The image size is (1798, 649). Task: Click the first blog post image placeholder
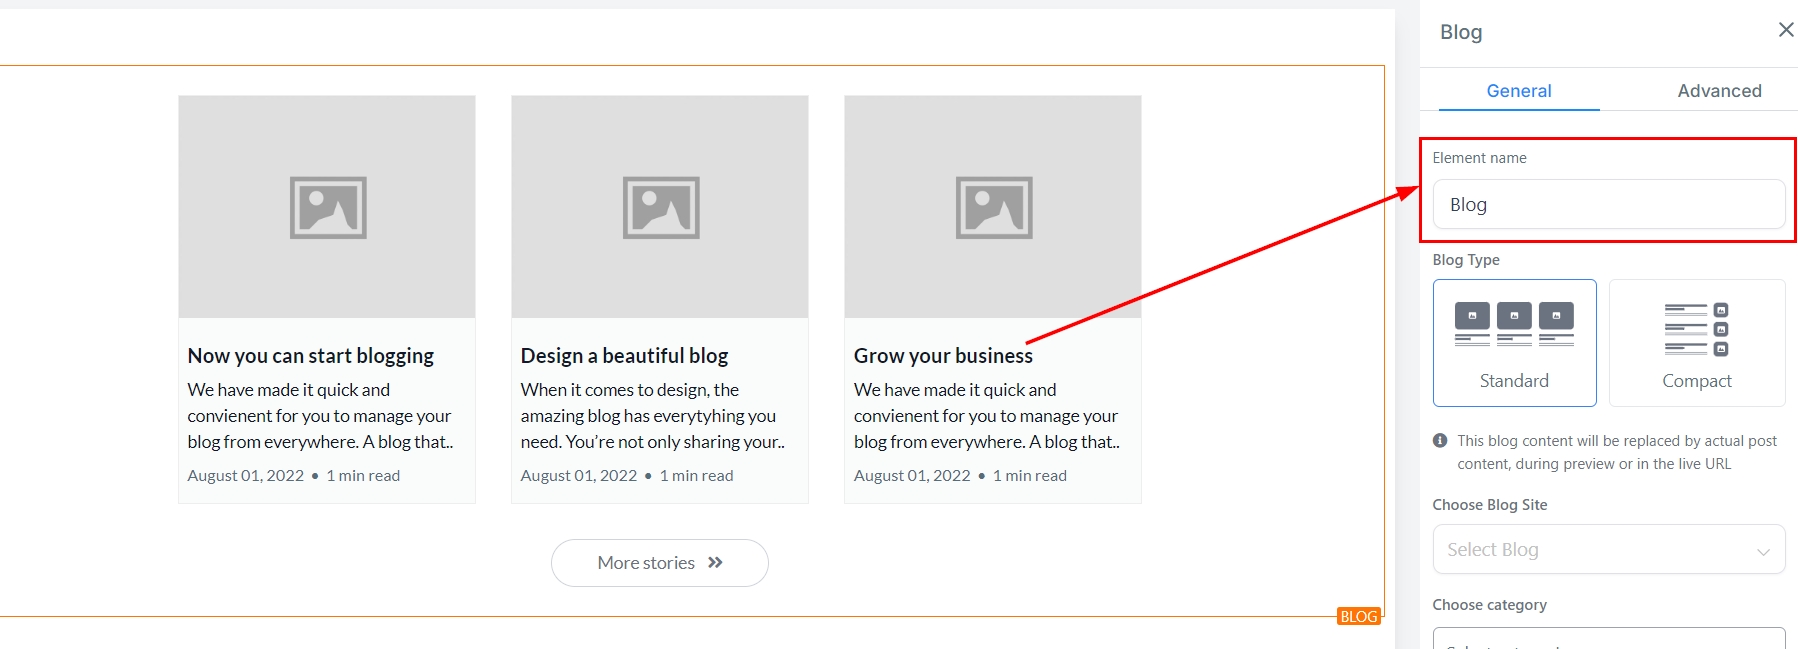327,207
